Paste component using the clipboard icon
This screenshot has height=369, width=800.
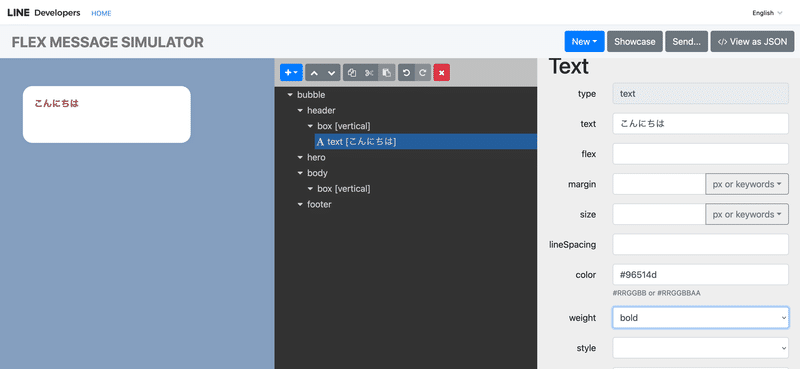(387, 72)
